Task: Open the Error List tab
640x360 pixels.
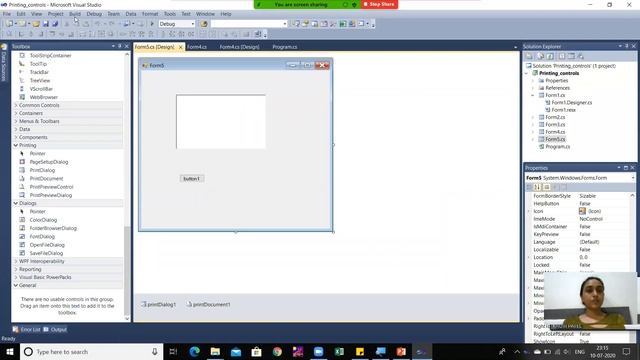Action: (26, 329)
